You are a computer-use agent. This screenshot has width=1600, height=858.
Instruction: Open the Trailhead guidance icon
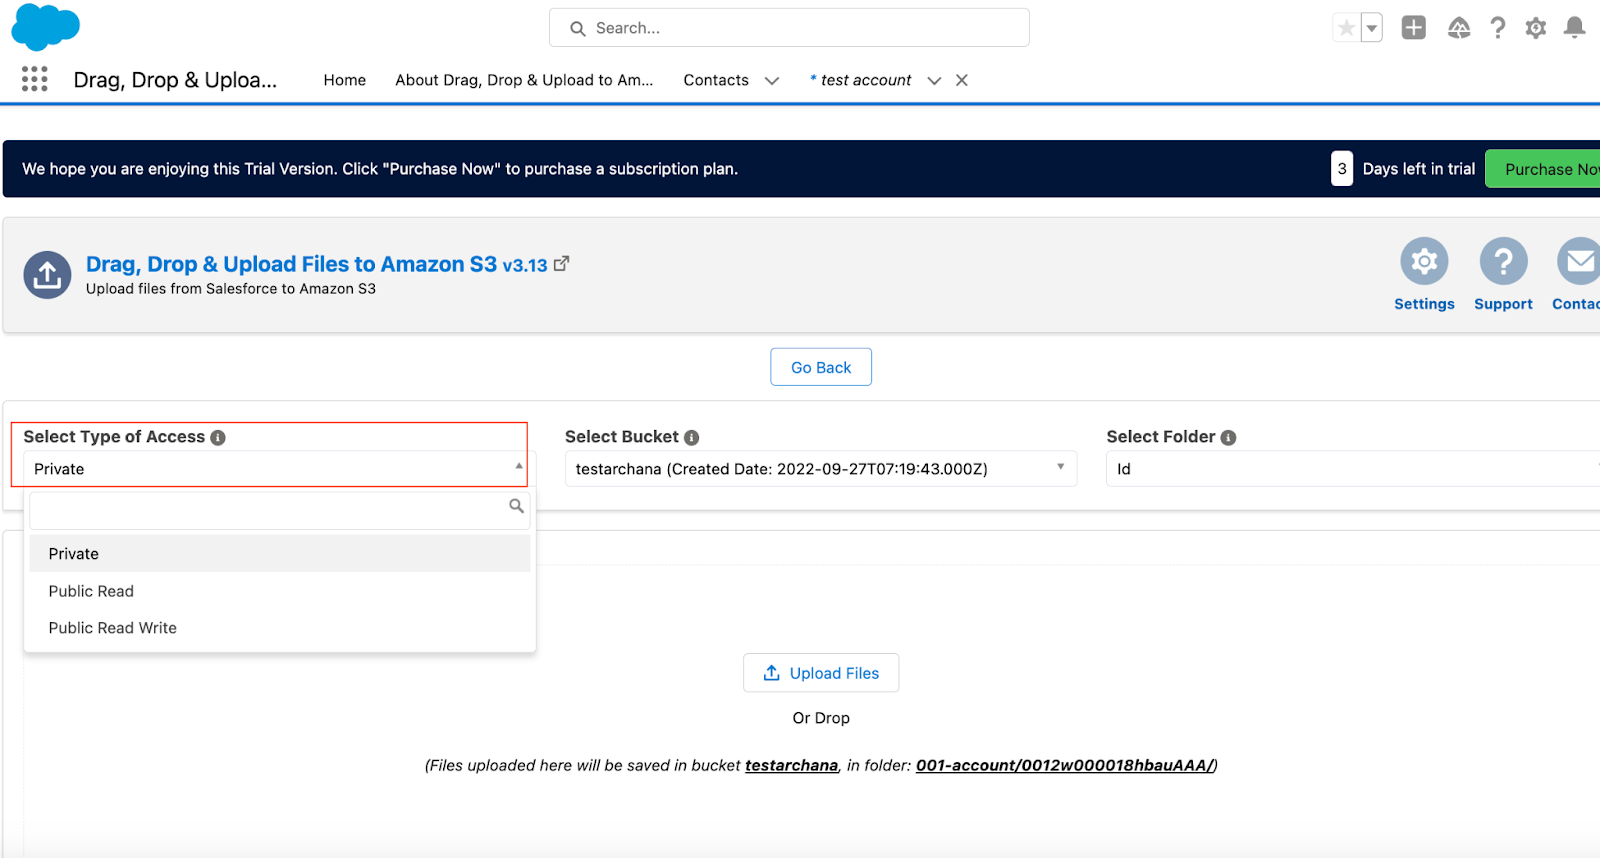point(1459,28)
